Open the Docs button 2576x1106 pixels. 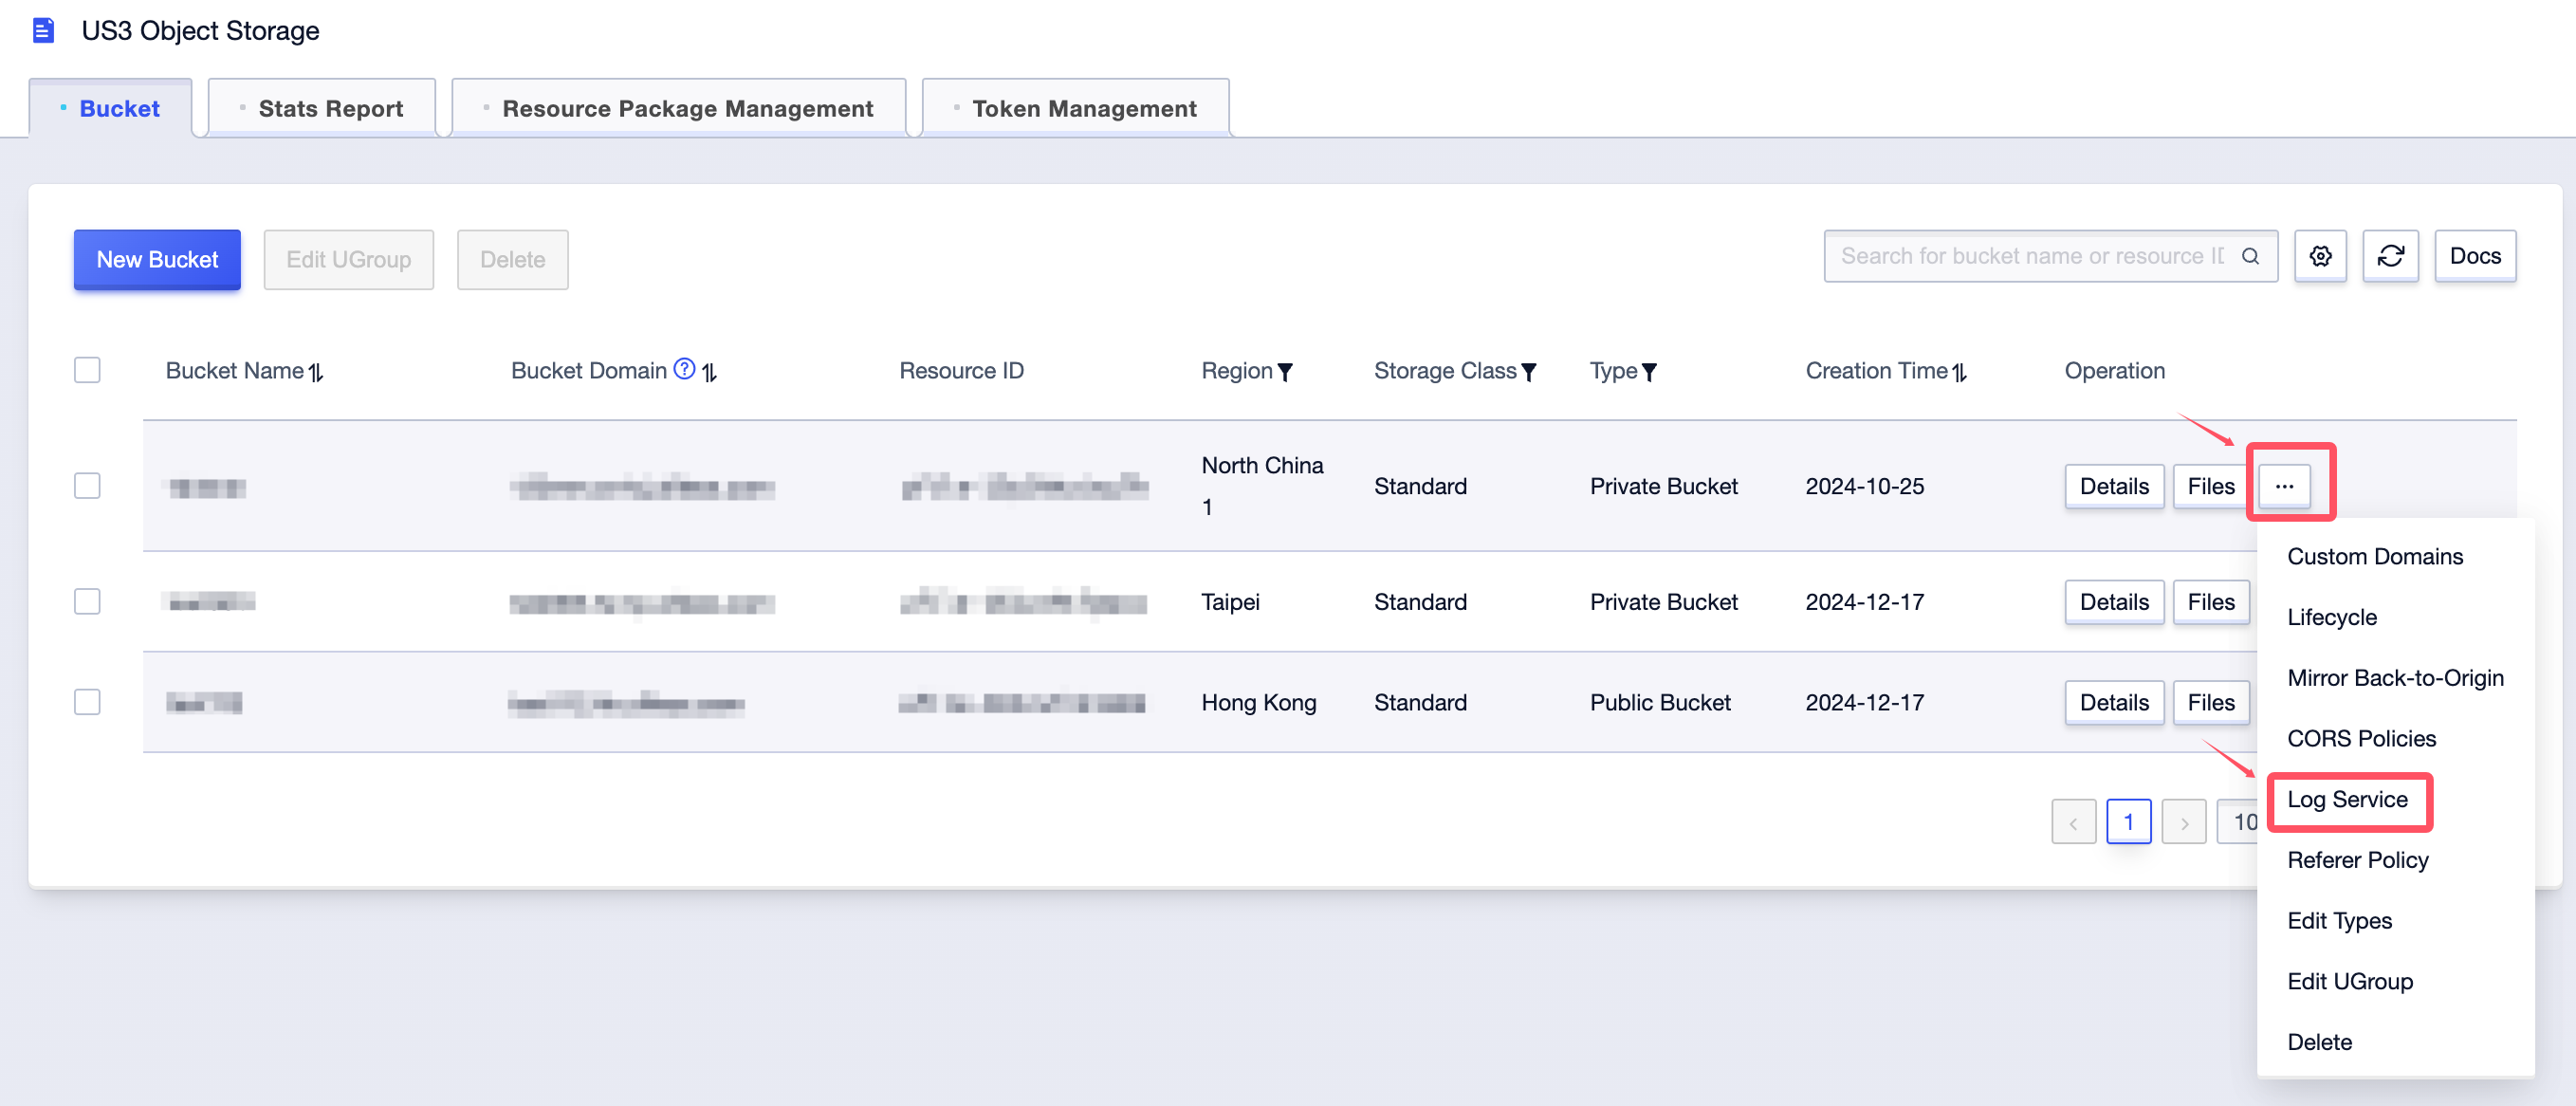coord(2475,256)
